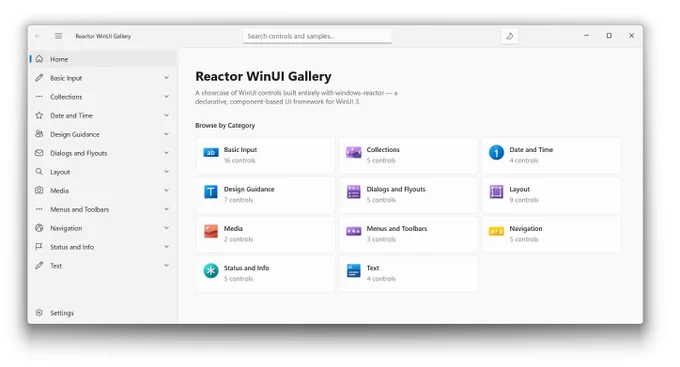The image size is (680, 367).
Task: Open the Basic Input card title
Action: coord(240,150)
